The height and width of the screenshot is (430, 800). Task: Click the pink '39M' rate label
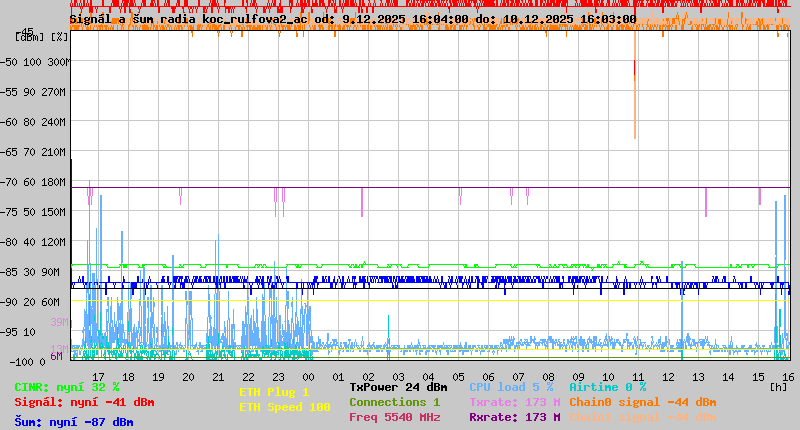(59, 322)
